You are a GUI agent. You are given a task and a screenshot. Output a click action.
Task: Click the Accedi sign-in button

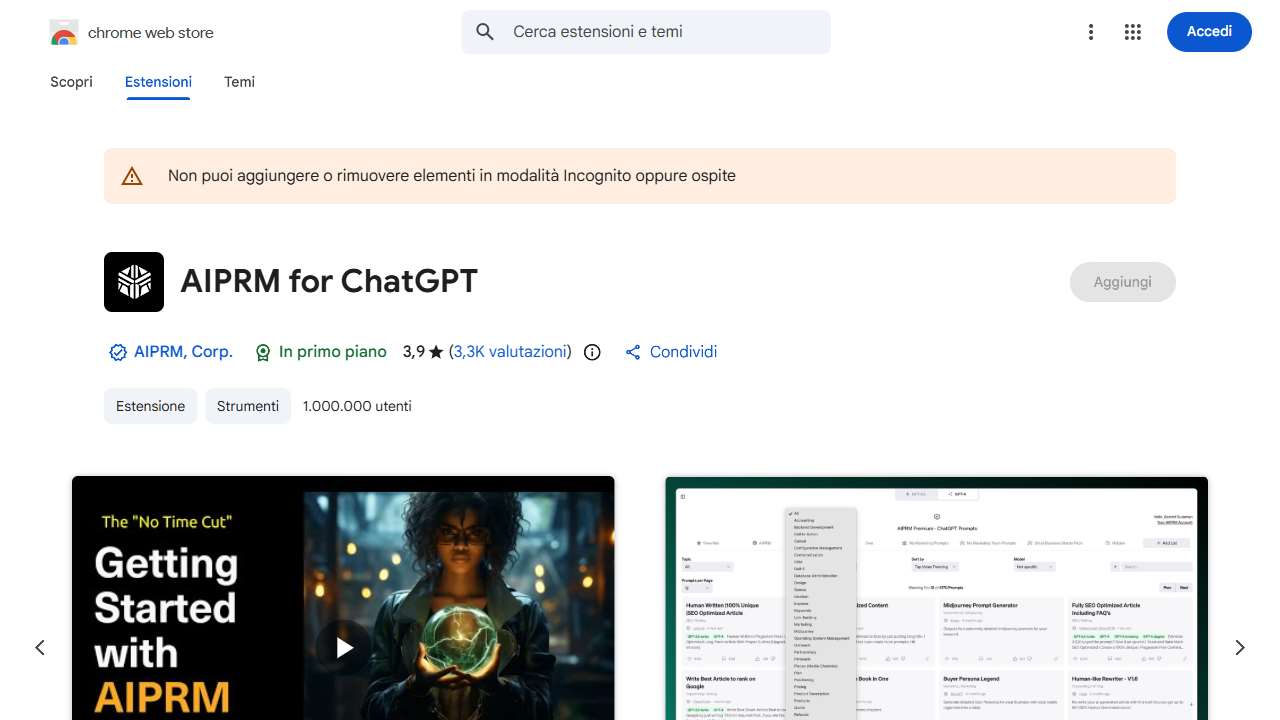1209,32
